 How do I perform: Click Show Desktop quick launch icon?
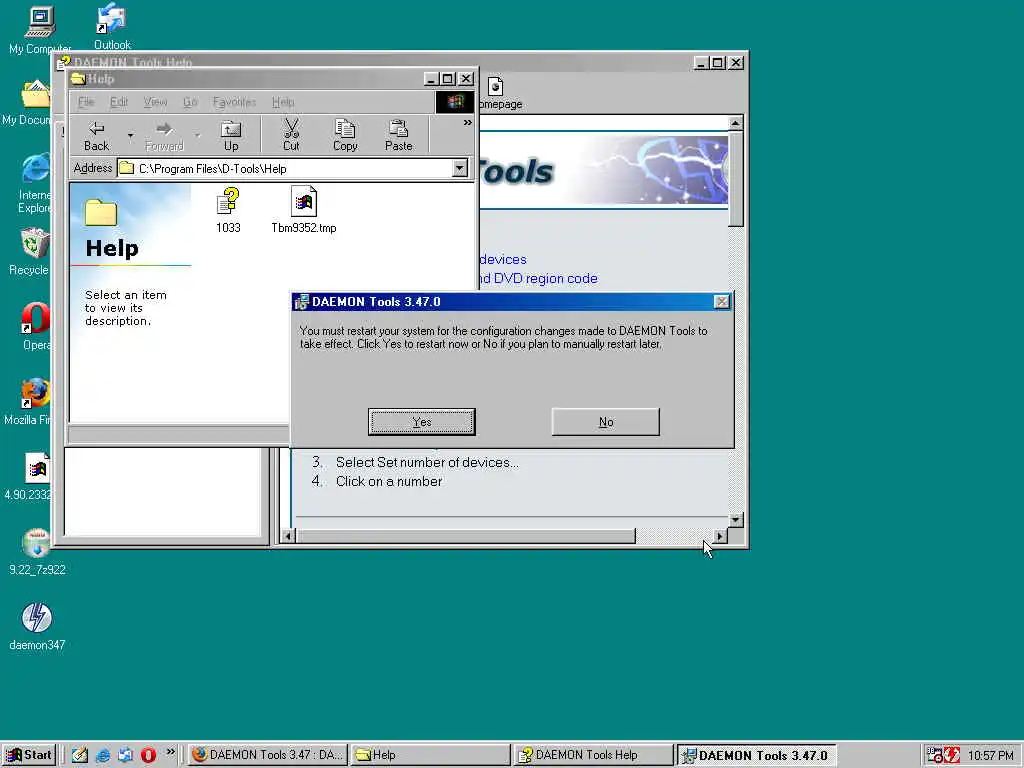pyautogui.click(x=80, y=755)
